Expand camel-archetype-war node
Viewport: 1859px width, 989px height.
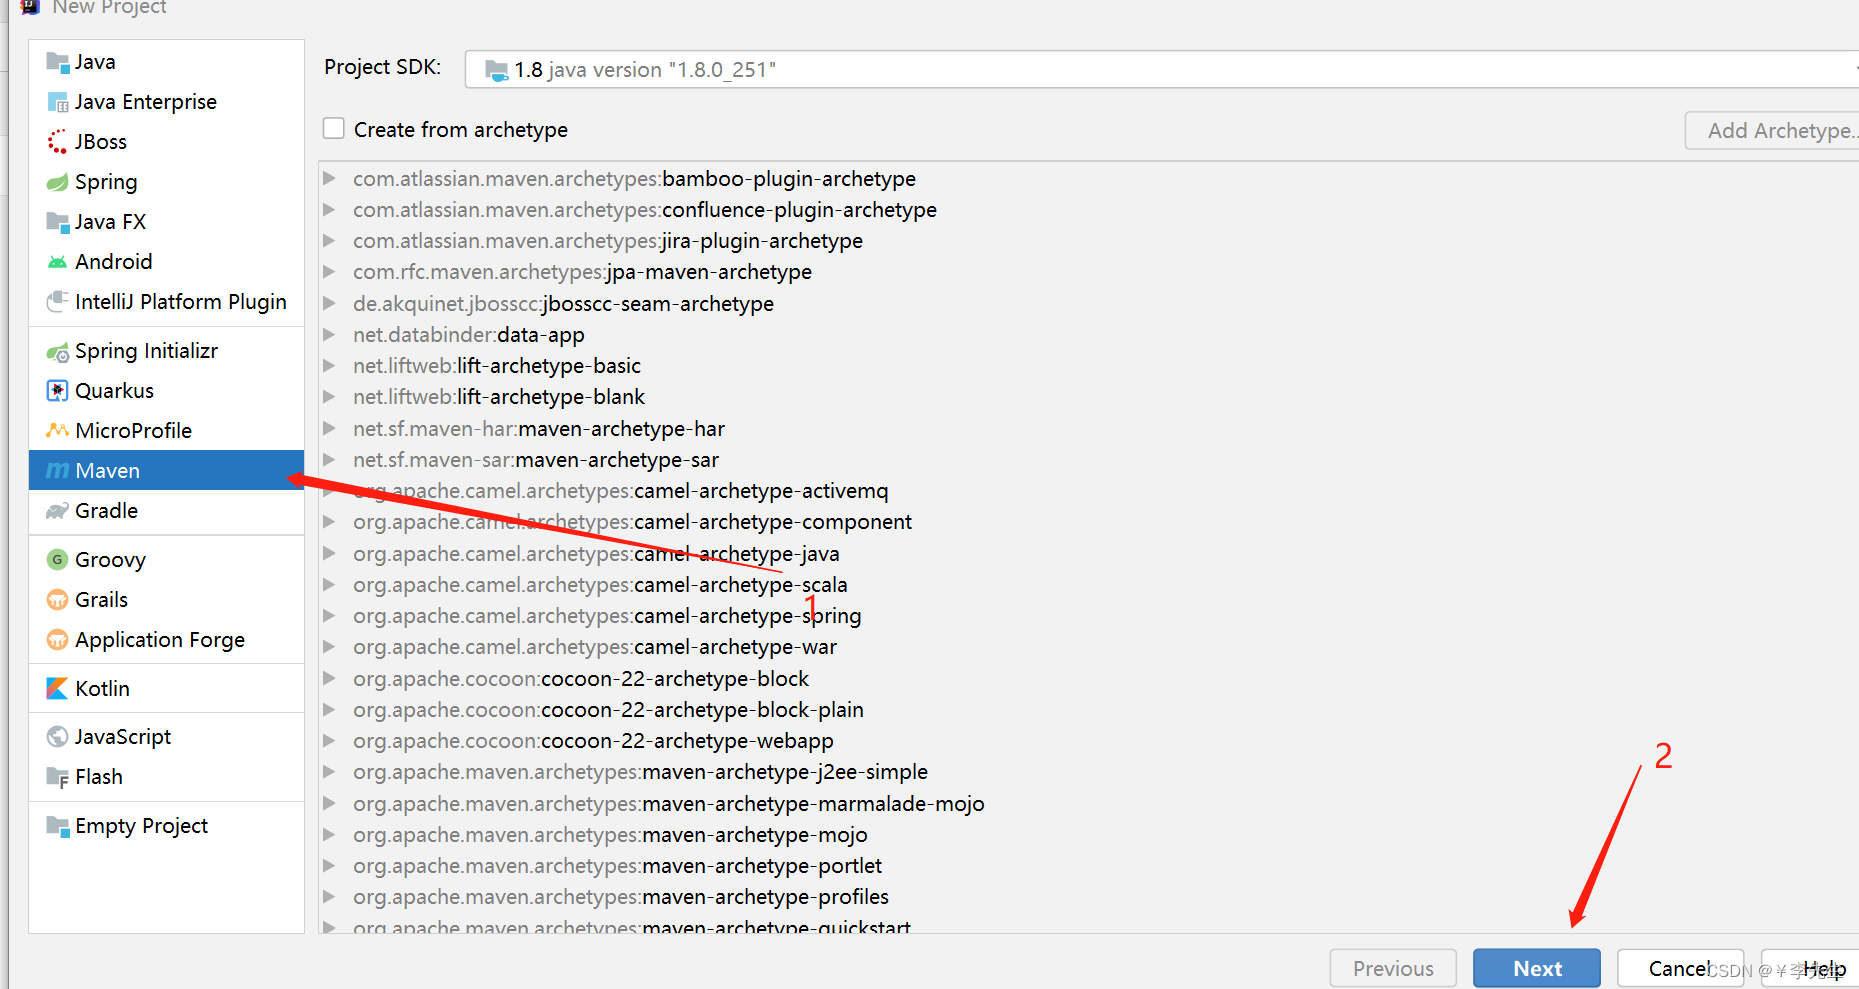(x=329, y=647)
